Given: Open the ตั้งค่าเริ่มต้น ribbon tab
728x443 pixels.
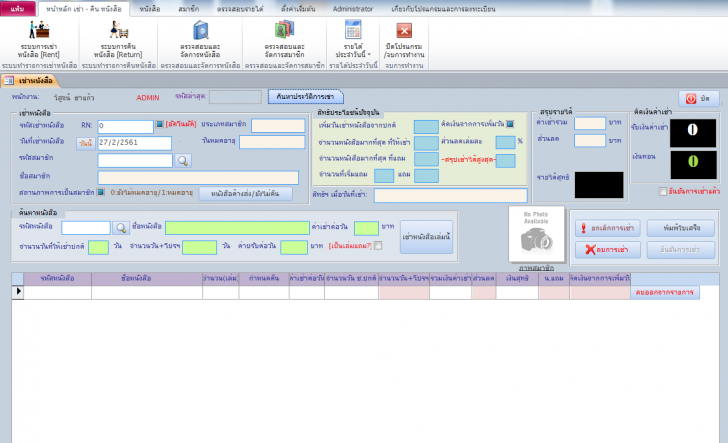Looking at the screenshot, I should click(298, 9).
